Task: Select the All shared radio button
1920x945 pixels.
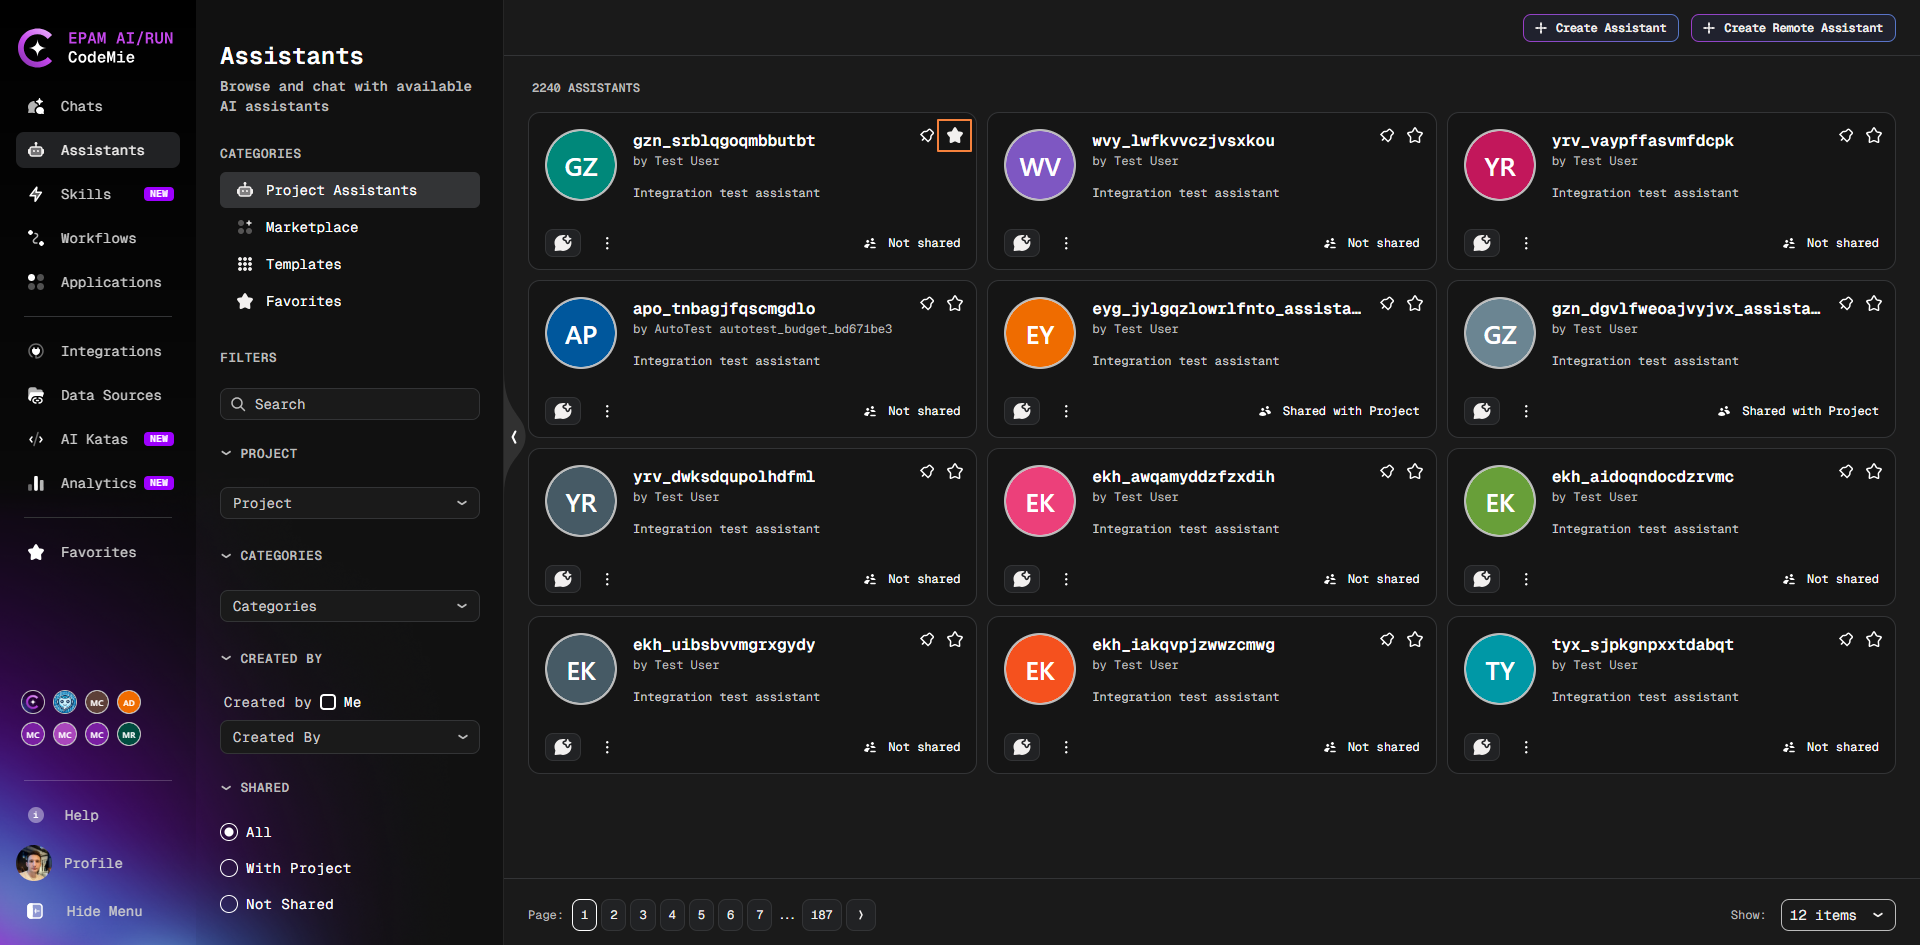Action: pyautogui.click(x=229, y=832)
